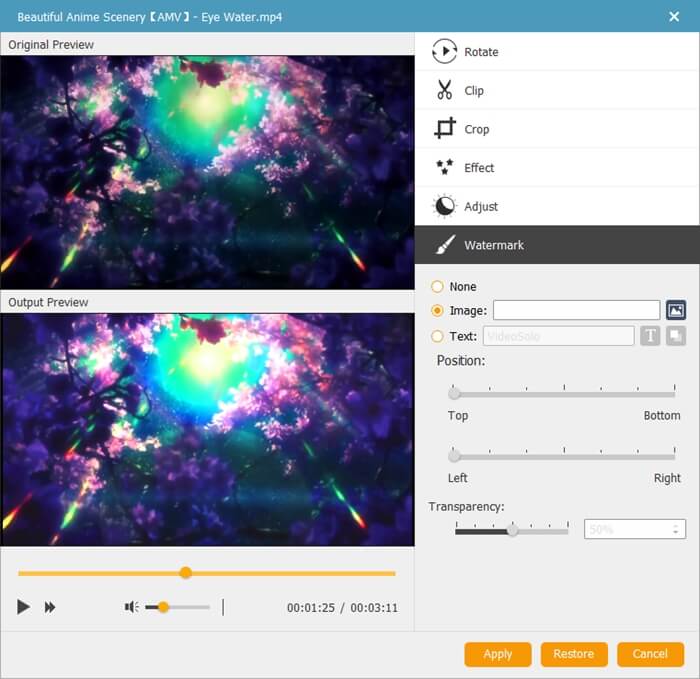Click the Adjust brightness icon
Viewport: 700px width, 679px height.
click(x=444, y=206)
